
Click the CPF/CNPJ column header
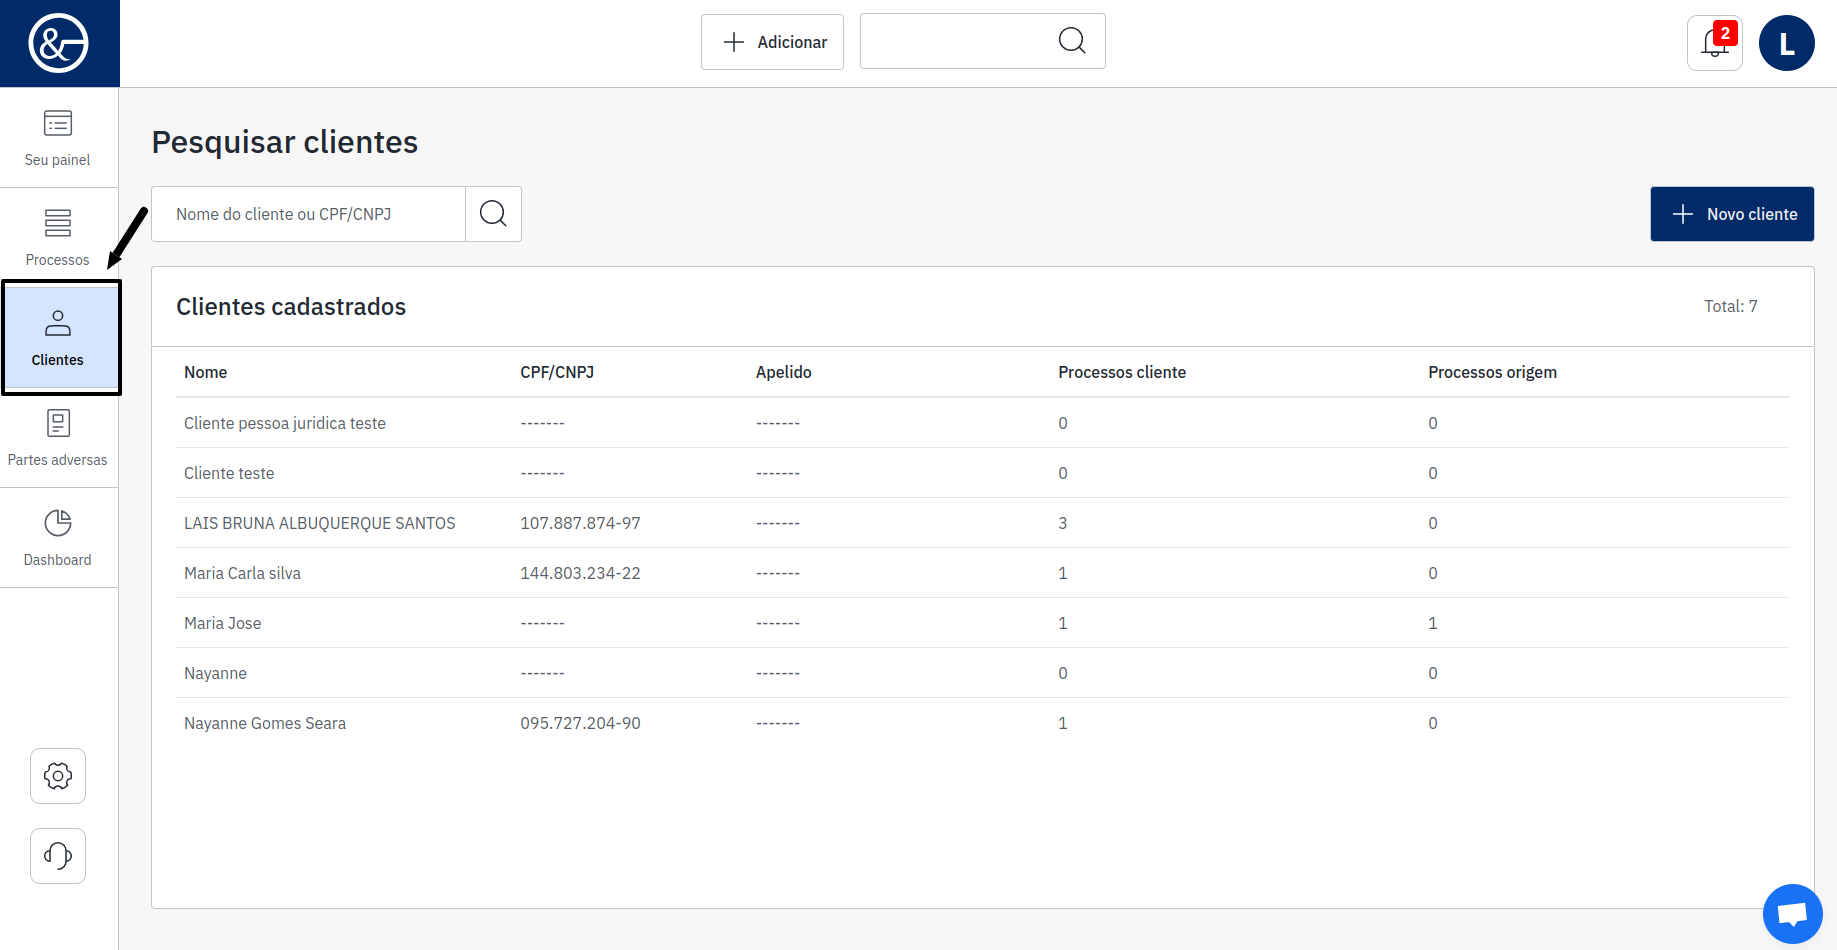tap(557, 372)
